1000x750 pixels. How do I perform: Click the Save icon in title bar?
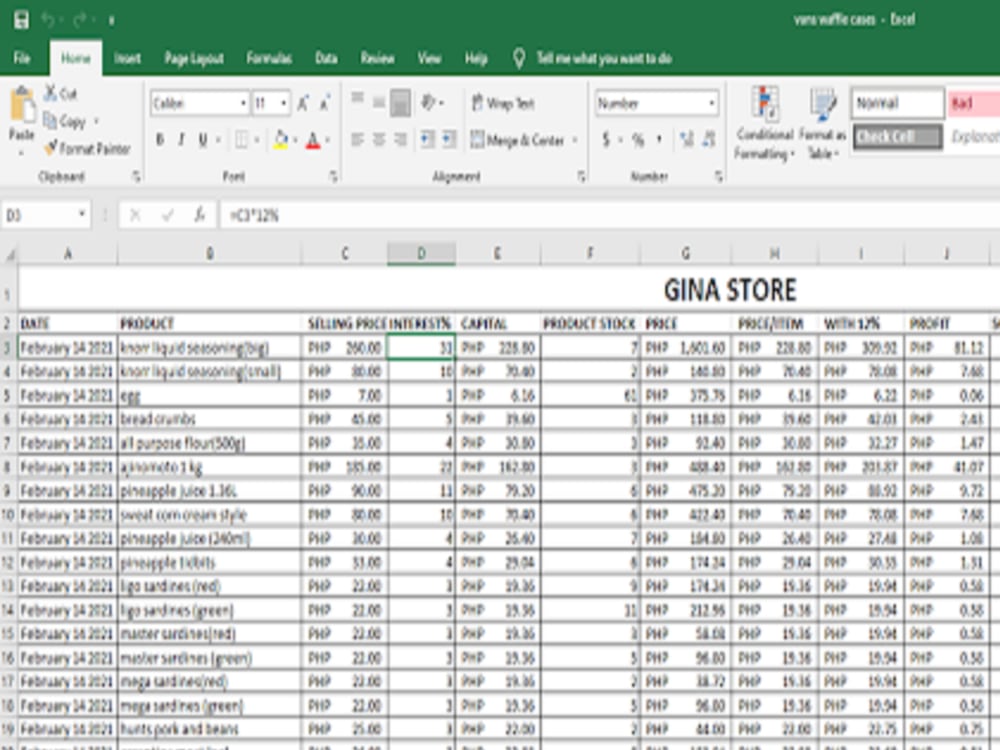21,20
